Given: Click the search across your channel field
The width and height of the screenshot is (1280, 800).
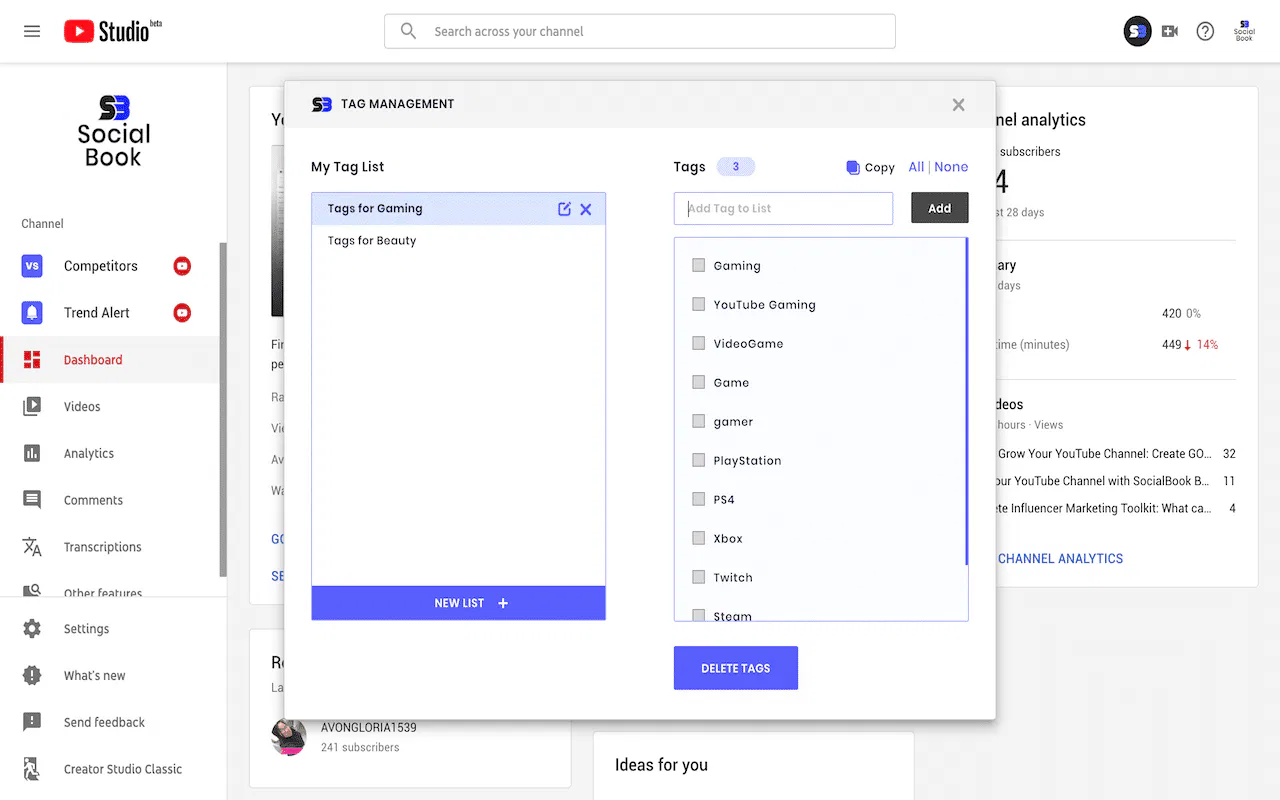Looking at the screenshot, I should [639, 31].
